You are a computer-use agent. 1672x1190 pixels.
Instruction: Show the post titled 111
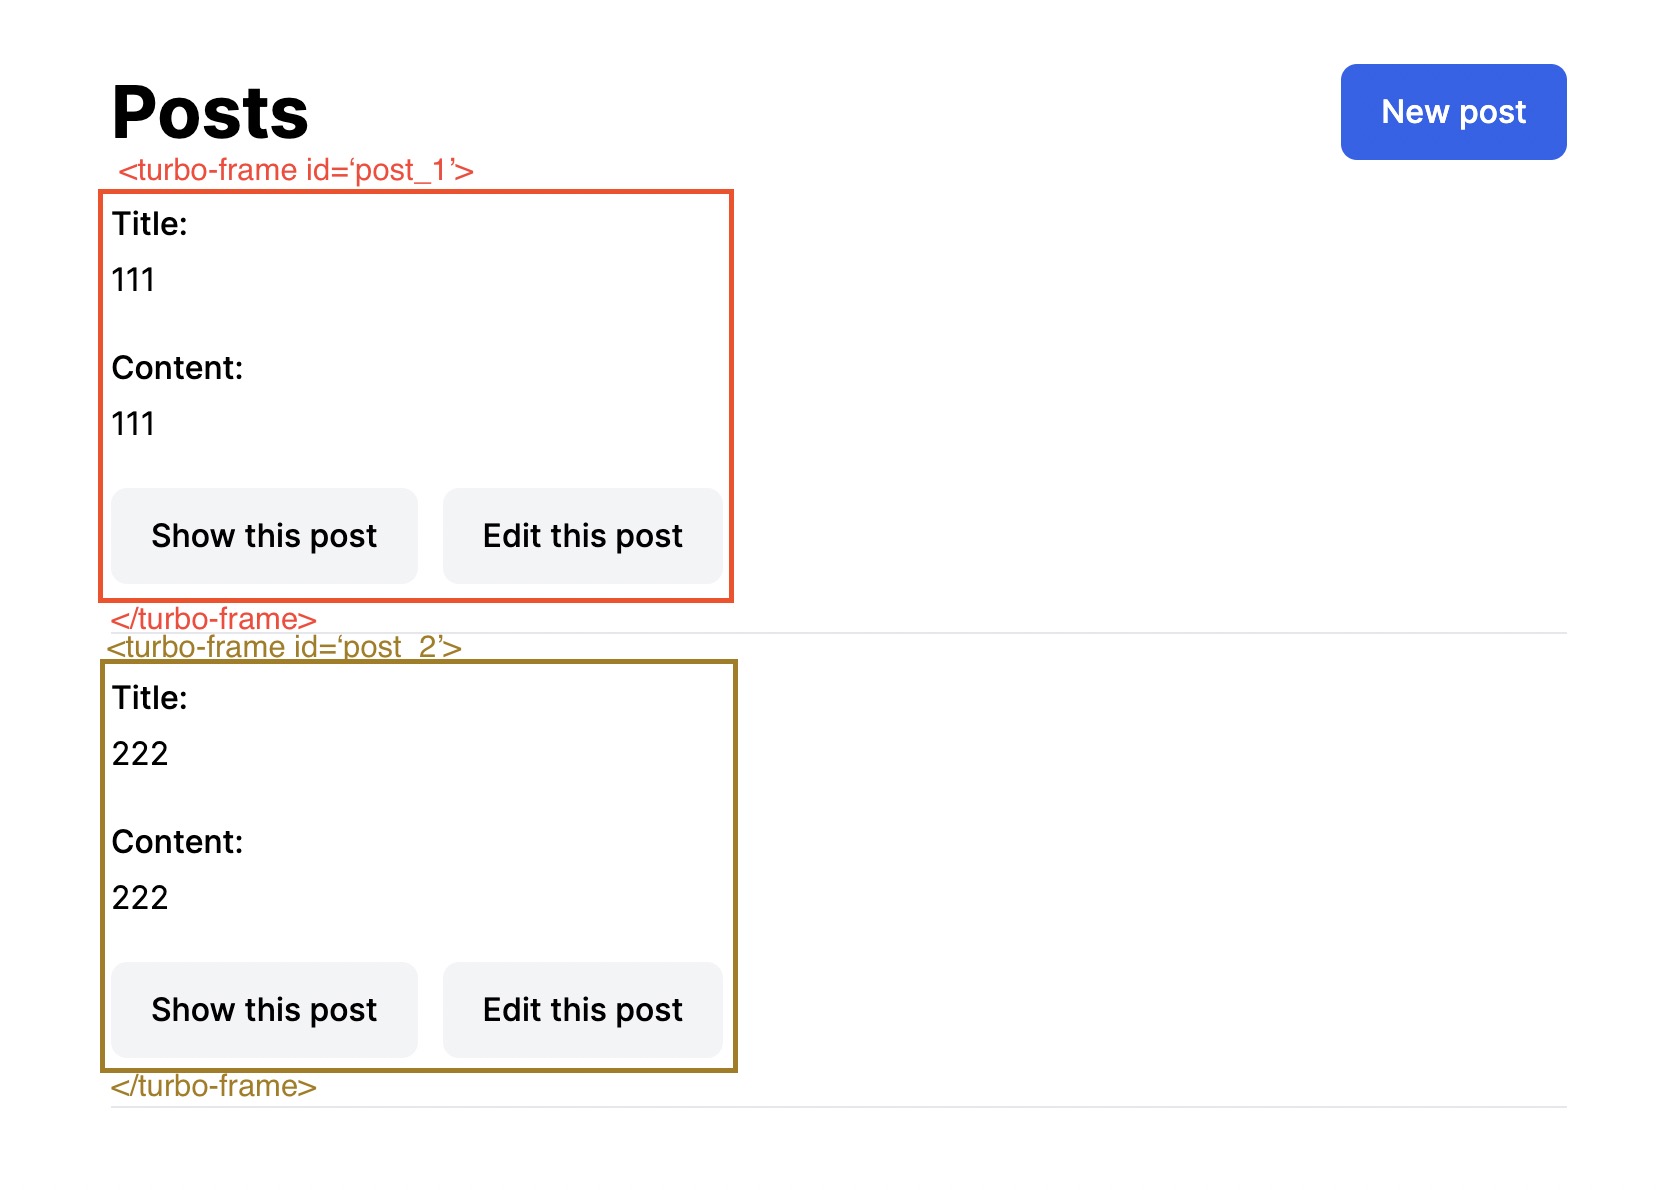point(264,536)
